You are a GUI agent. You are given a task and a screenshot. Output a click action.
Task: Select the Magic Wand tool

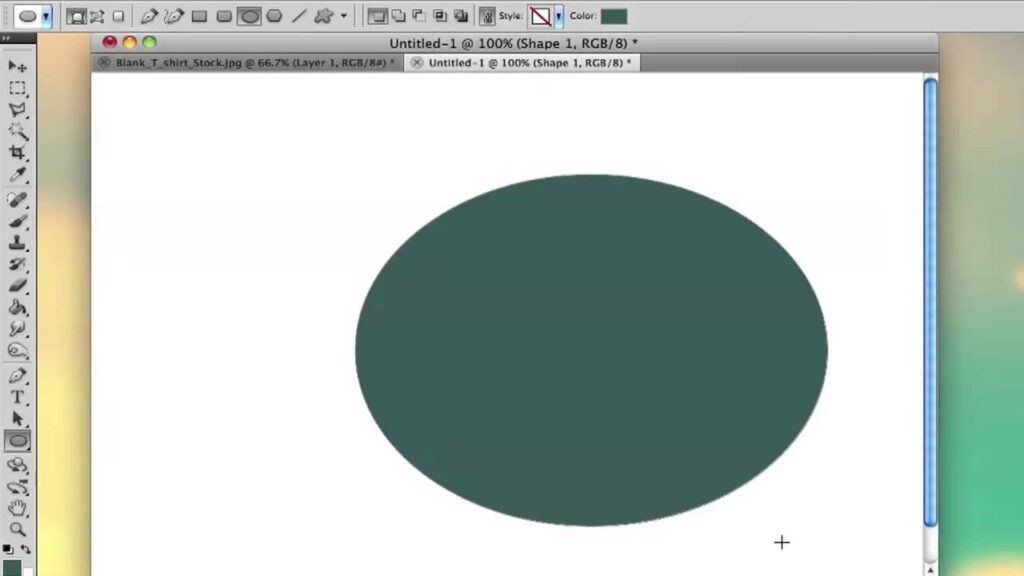point(17,131)
